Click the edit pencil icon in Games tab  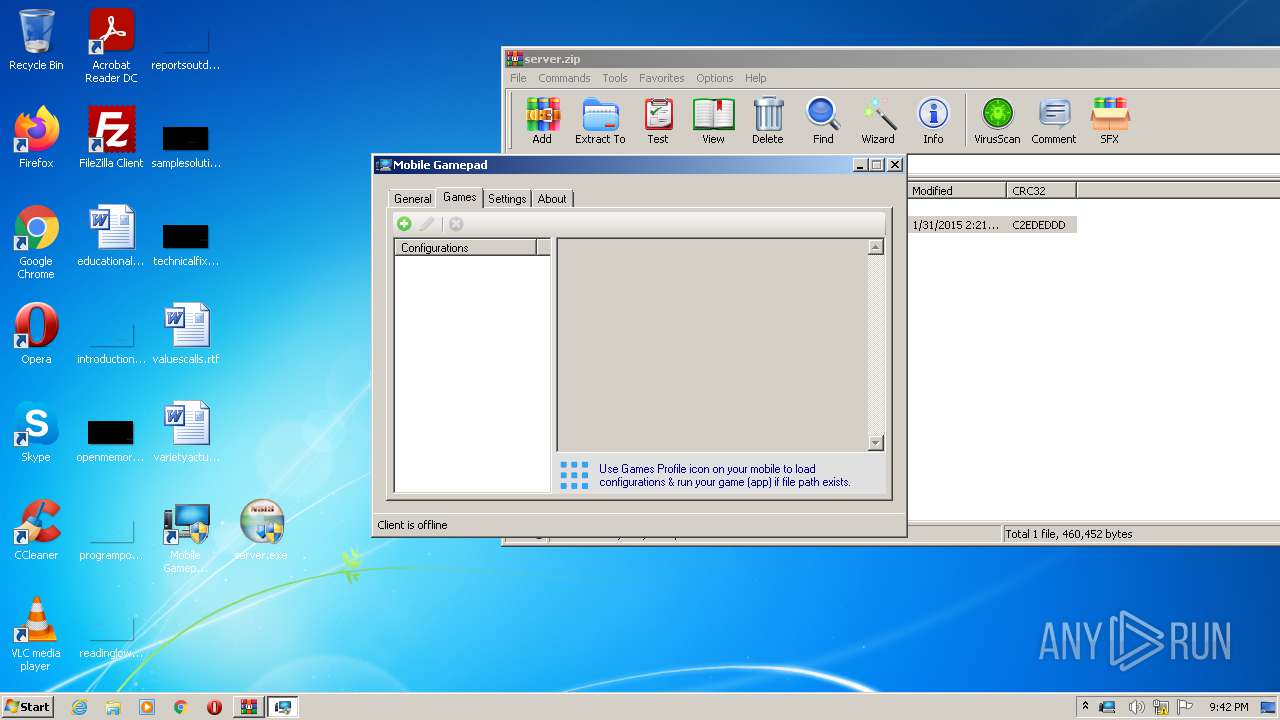tap(427, 224)
